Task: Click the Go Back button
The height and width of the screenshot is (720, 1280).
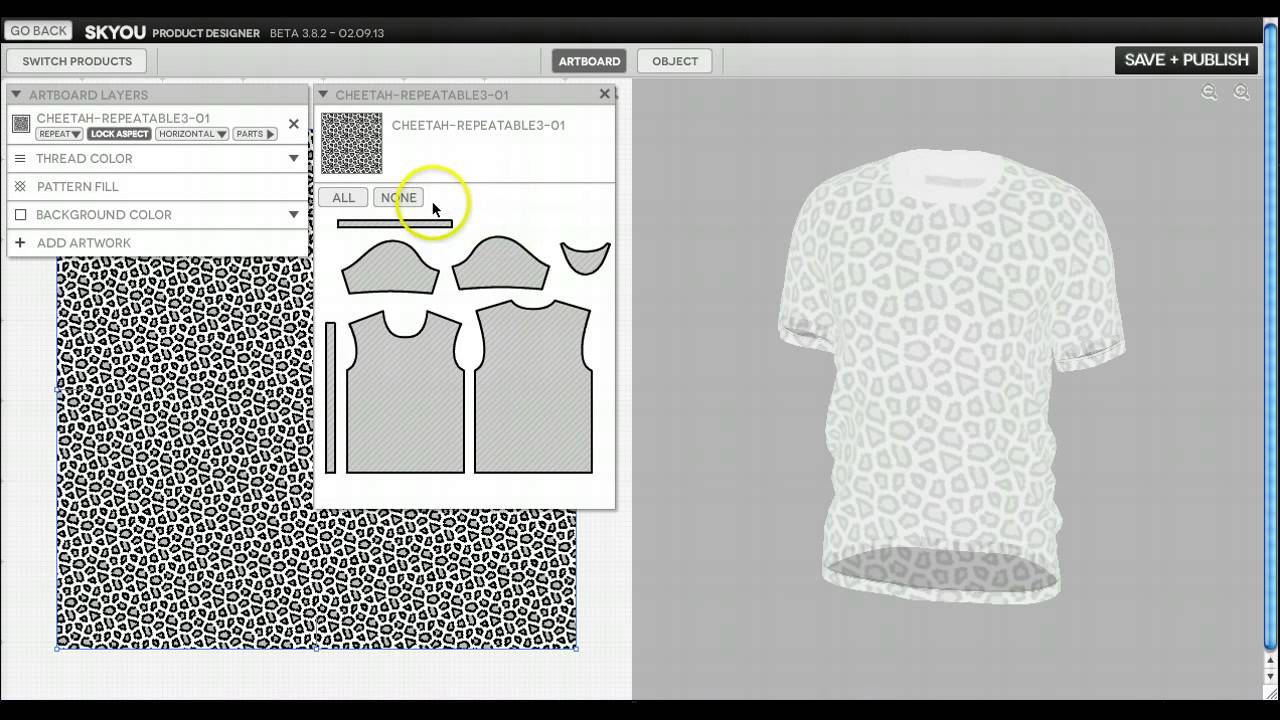Action: click(x=38, y=31)
